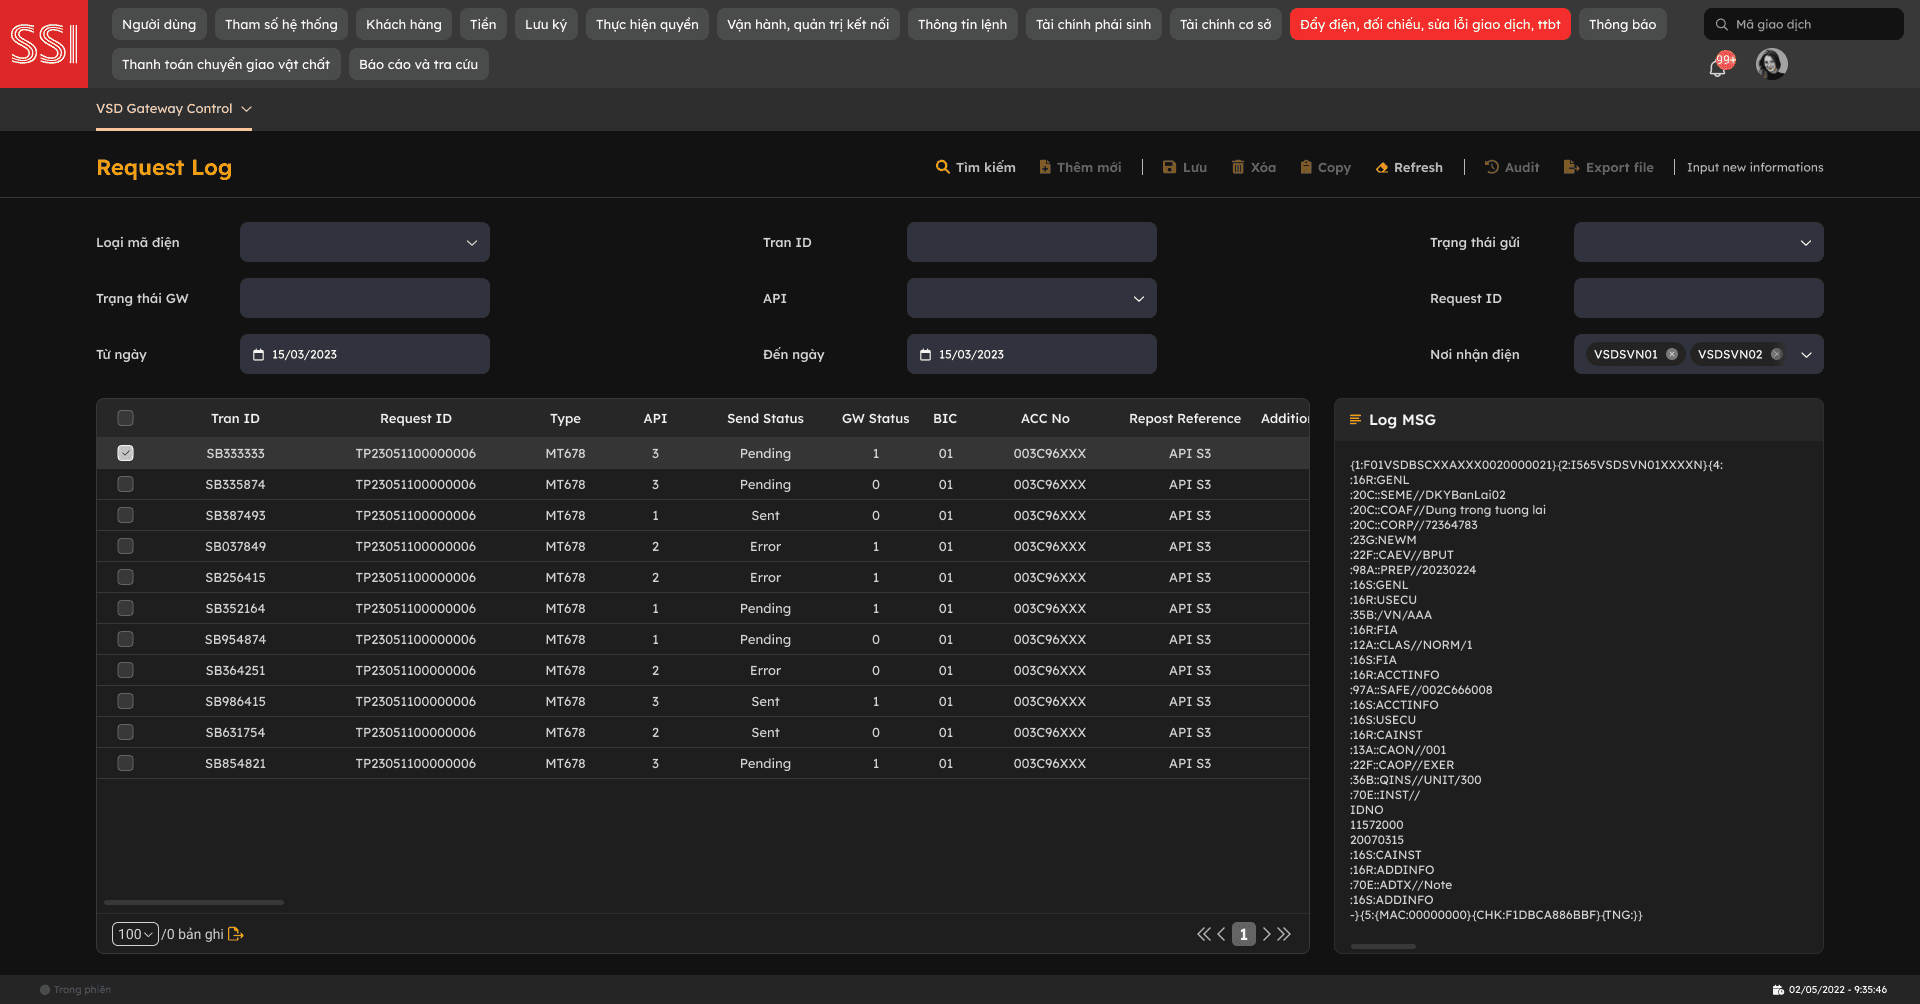Remove the VSDSVN01 tag
Viewport: 1920px width, 1004px height.
pyautogui.click(x=1672, y=354)
